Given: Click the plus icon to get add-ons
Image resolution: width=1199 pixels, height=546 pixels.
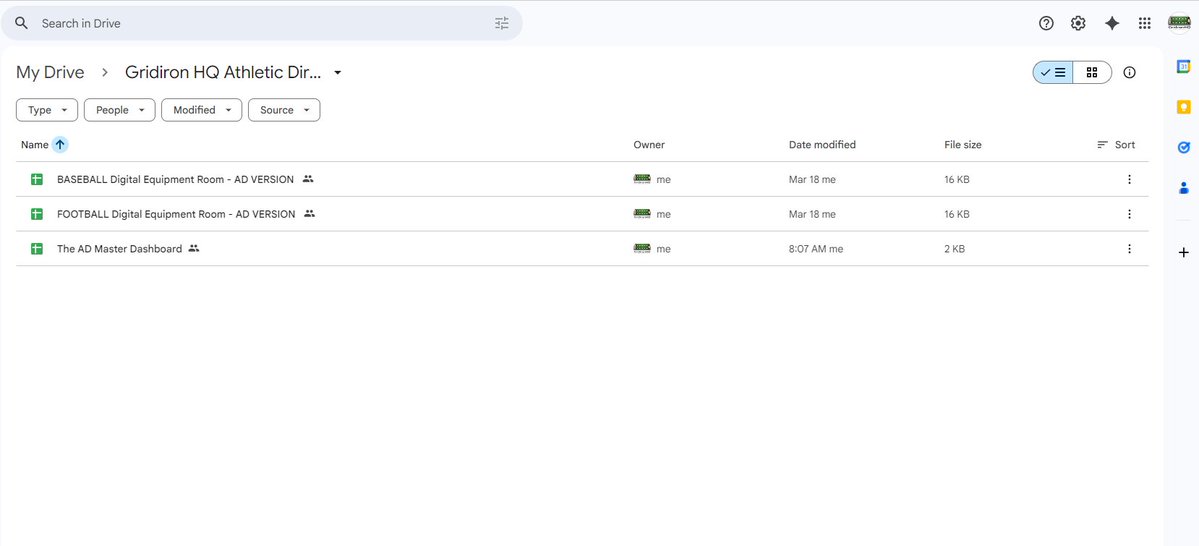Looking at the screenshot, I should tap(1184, 252).
